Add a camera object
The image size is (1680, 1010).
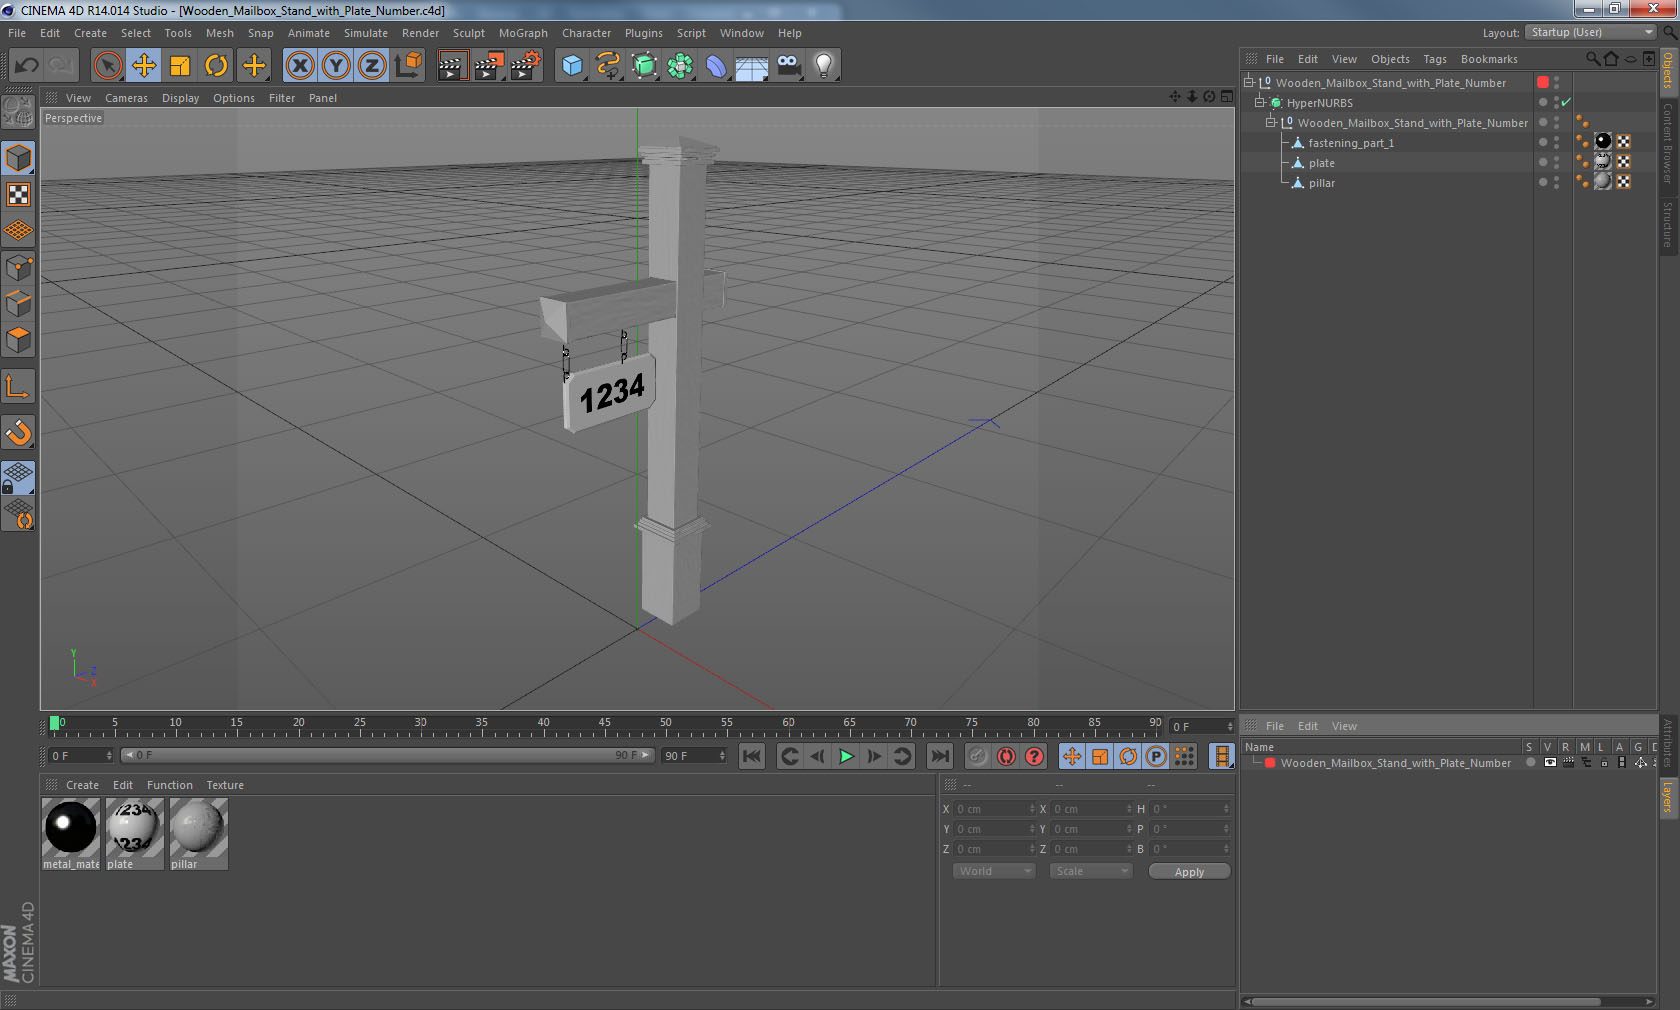788,66
